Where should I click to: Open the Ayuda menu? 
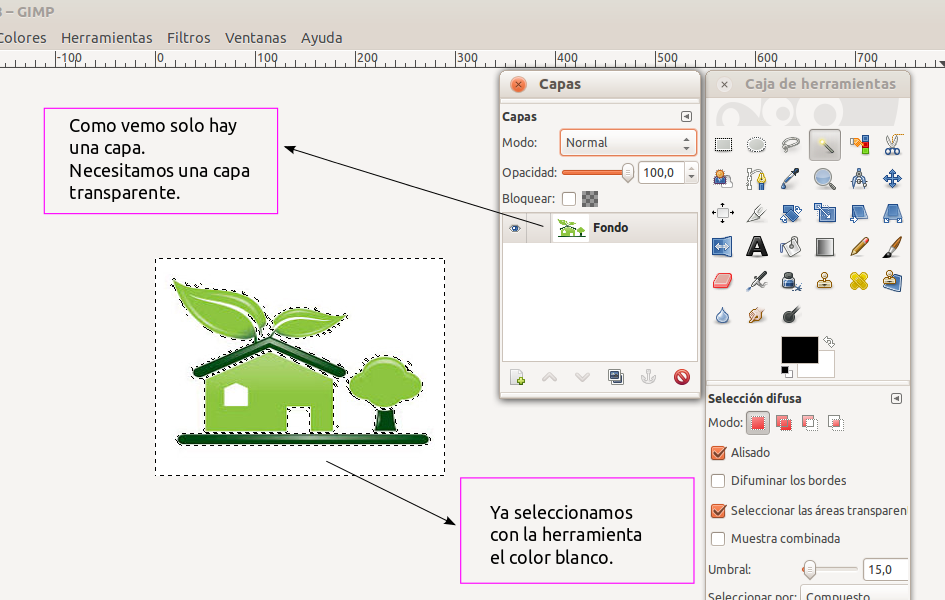point(322,38)
